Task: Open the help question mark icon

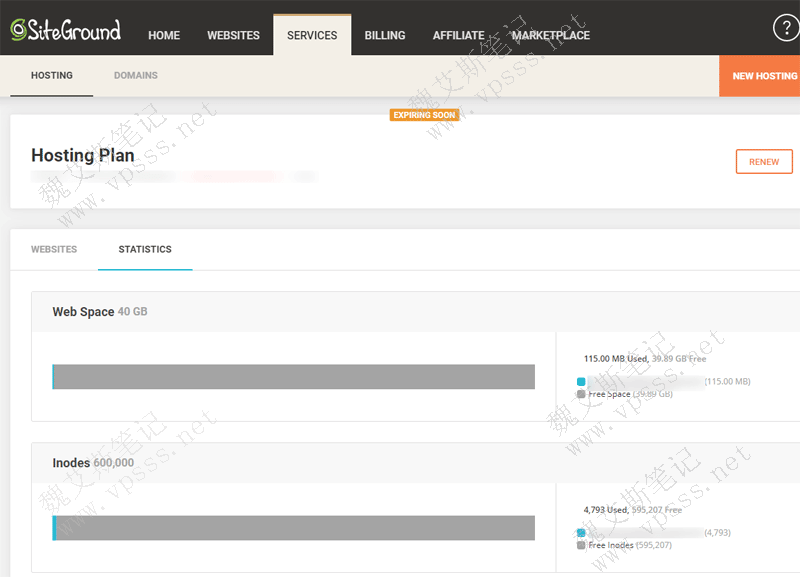Action: 786,29
